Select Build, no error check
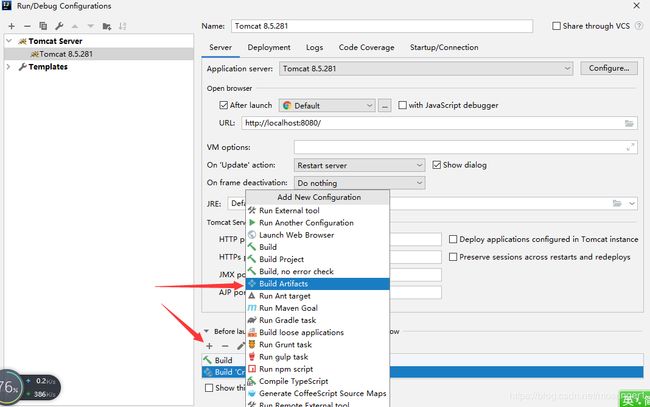 click(318, 271)
